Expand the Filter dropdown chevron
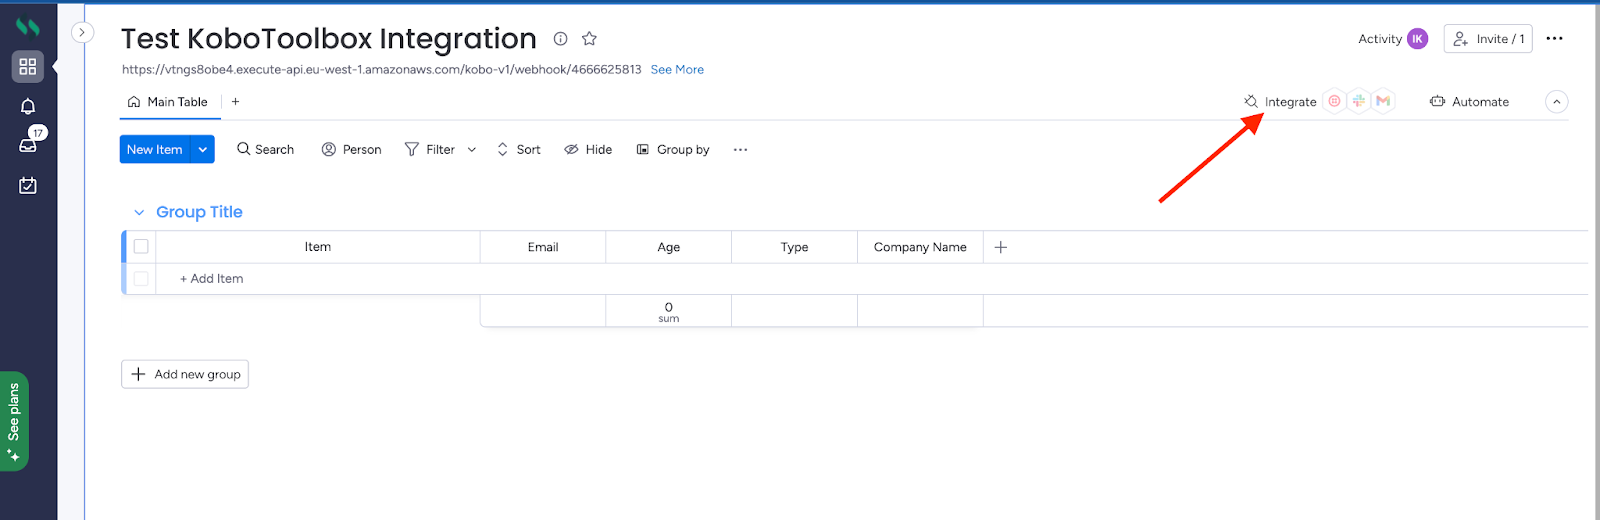 472,150
